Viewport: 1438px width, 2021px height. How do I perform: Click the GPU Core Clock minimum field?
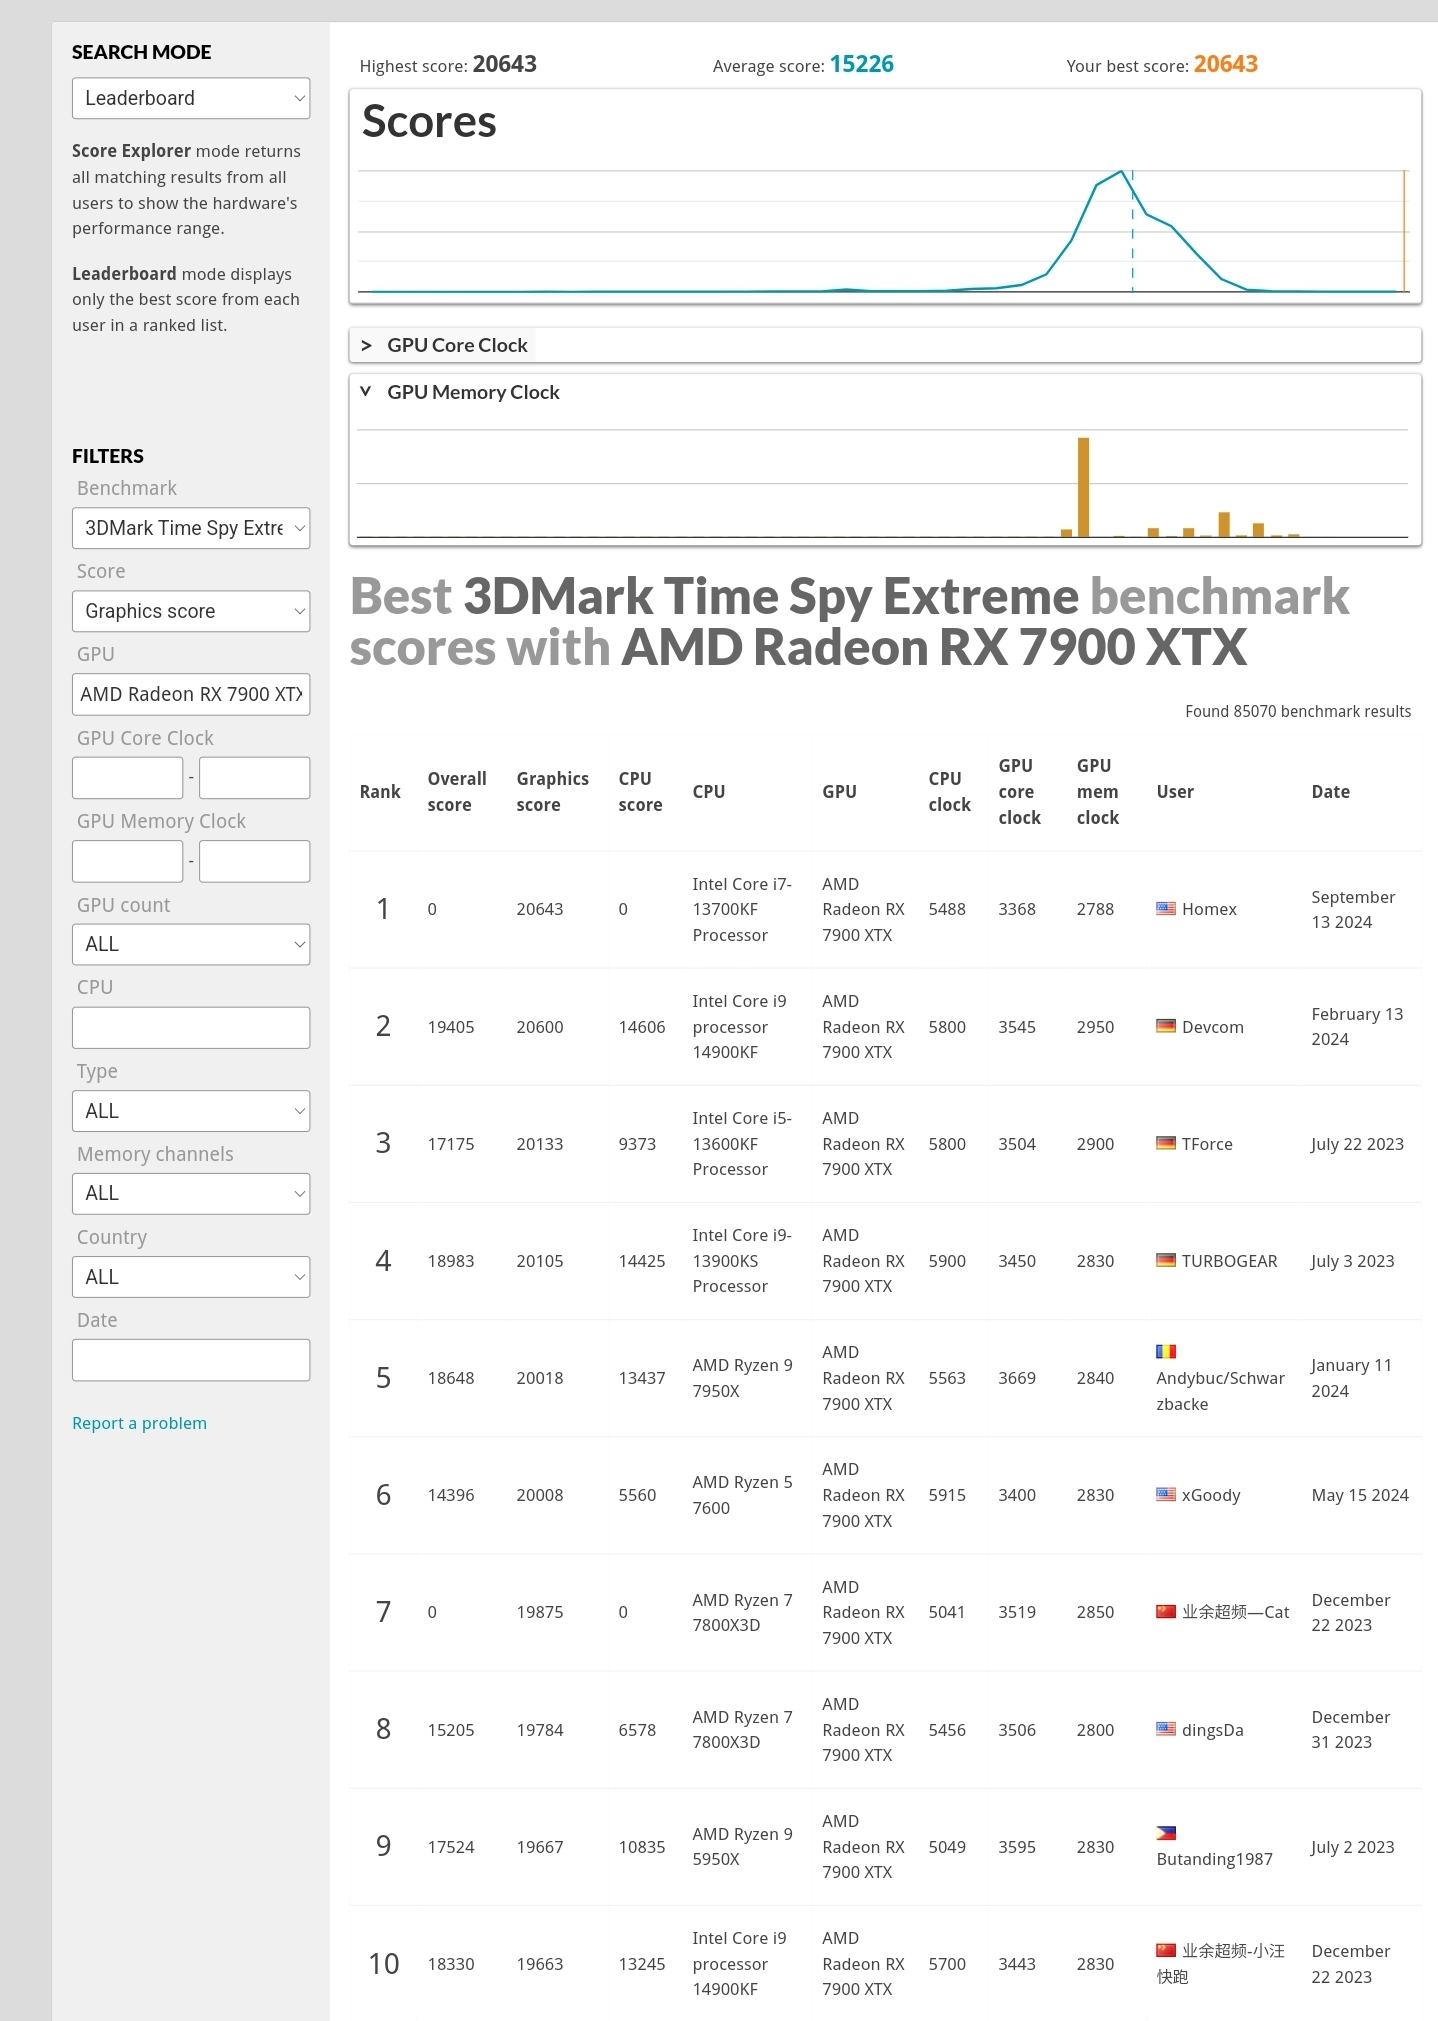point(127,778)
